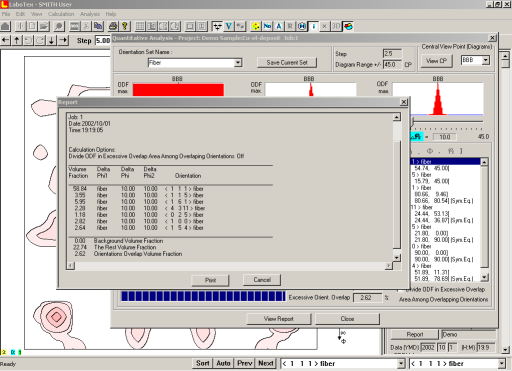
Task: Click the printer toolbar icon
Action: (x=113, y=26)
